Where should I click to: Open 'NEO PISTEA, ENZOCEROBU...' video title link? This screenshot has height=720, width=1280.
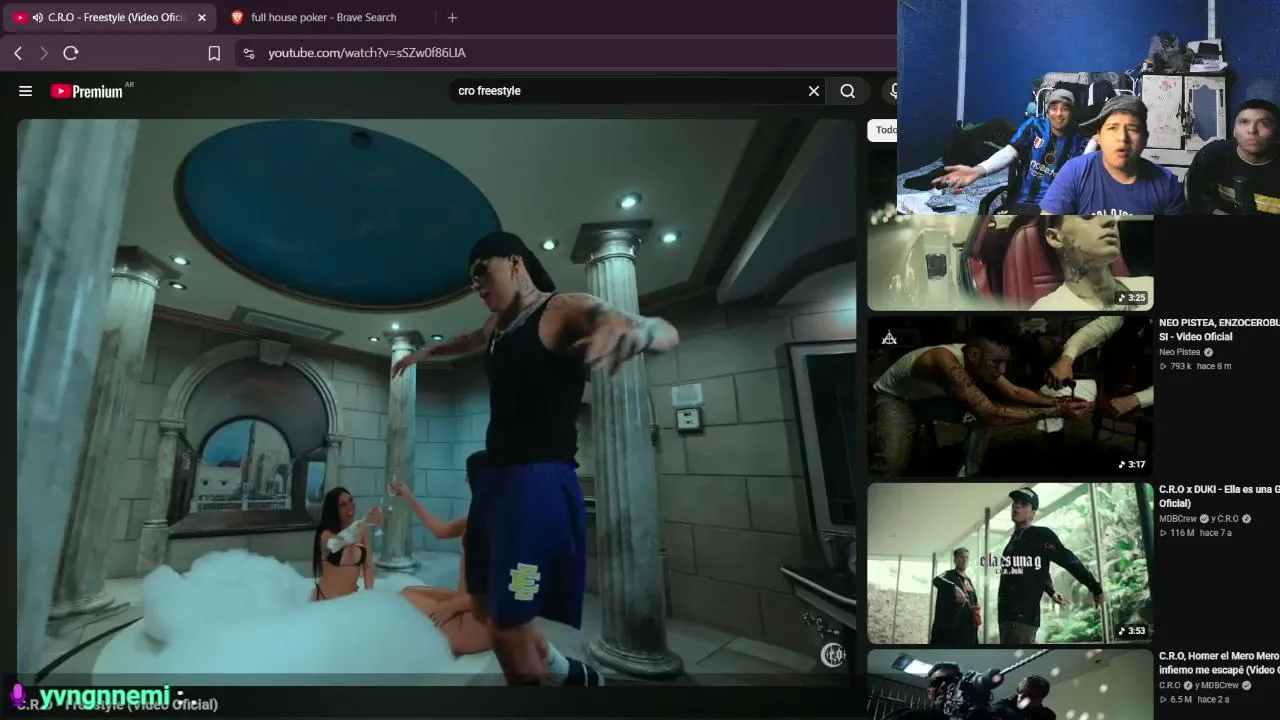tap(1219, 330)
